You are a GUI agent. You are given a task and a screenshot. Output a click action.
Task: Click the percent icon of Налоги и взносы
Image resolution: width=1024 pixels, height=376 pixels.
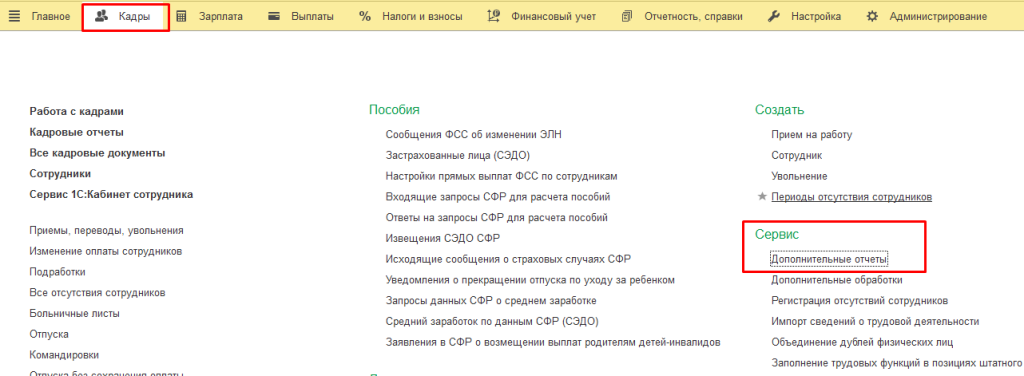(x=365, y=16)
